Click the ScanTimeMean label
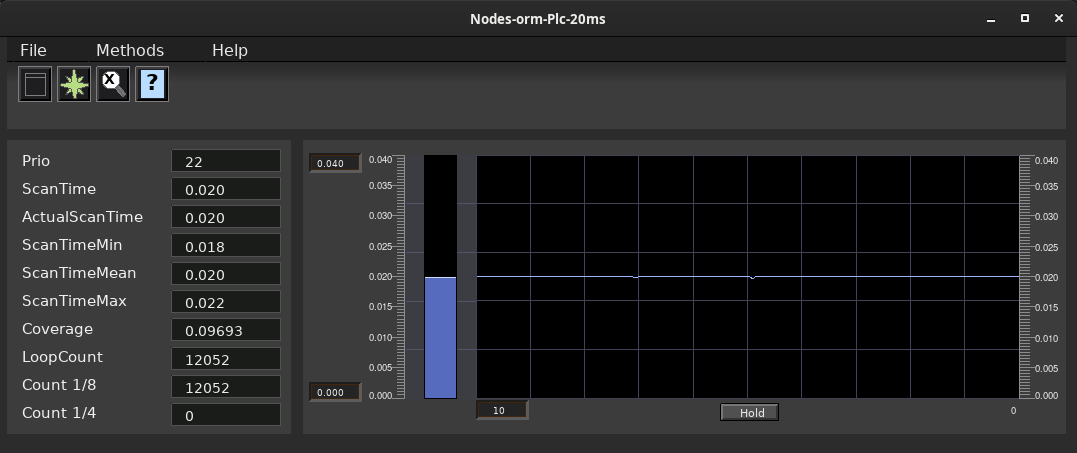Screen dimensions: 1077x453 (x=79, y=273)
